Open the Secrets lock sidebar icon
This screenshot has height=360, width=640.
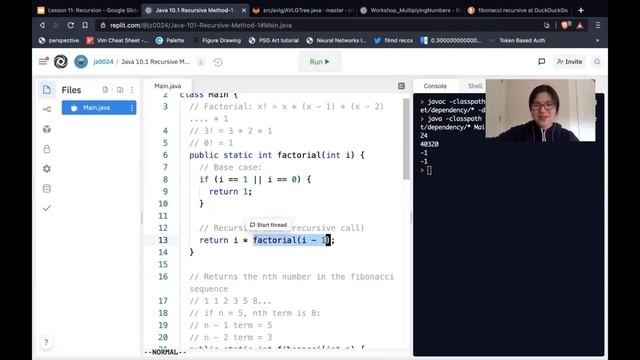(x=47, y=149)
